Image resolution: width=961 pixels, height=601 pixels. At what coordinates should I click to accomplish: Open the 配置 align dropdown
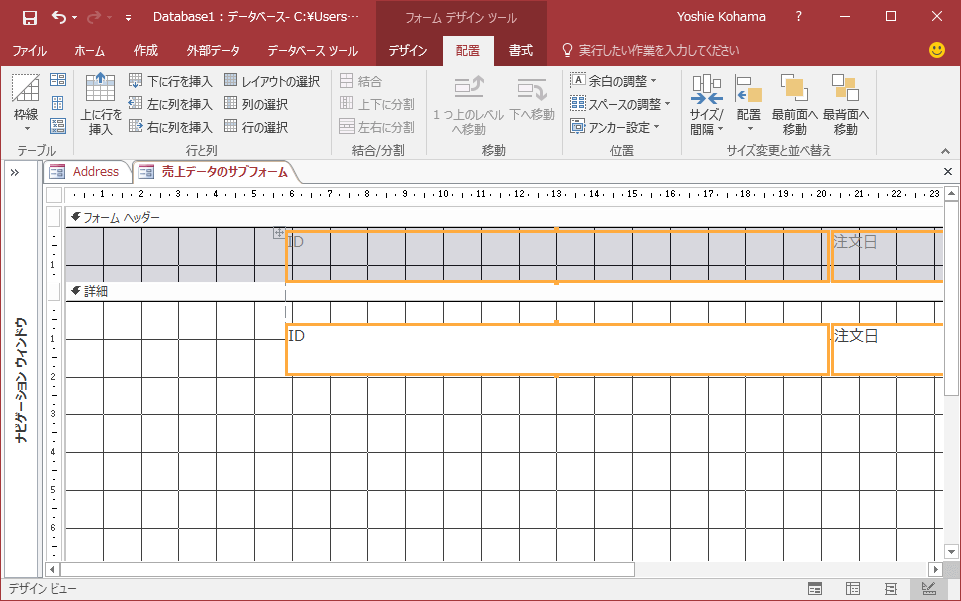pos(748,103)
